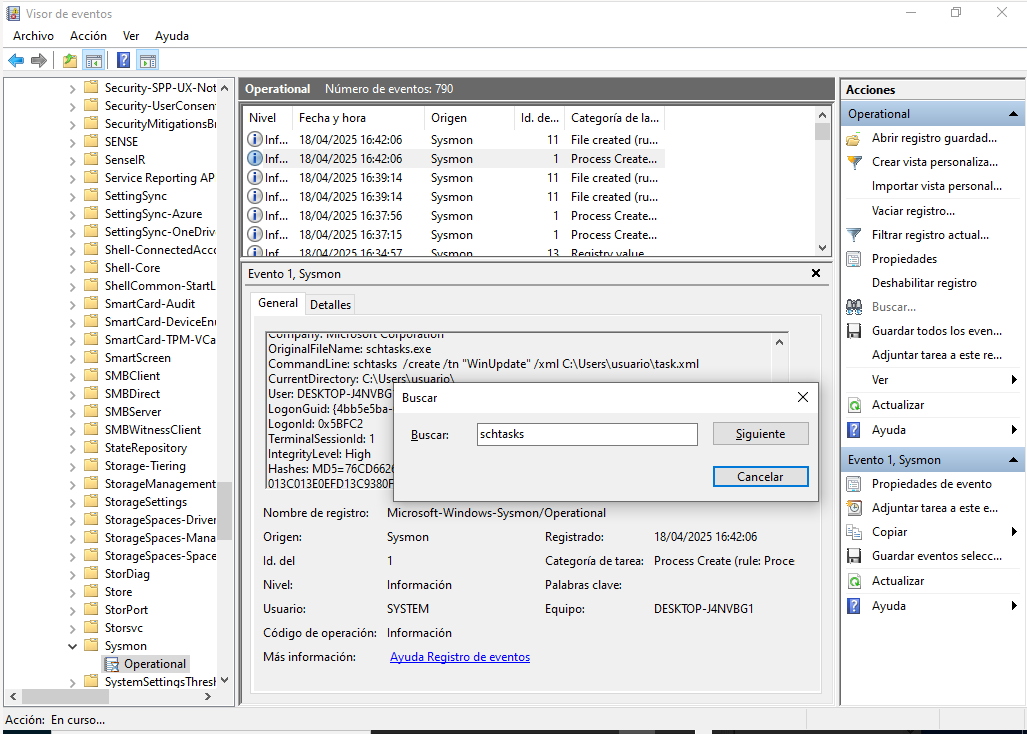Collapse the Evento 1, Sysmon actions section
Screen dimensions: 1027x734
pos(1013,460)
